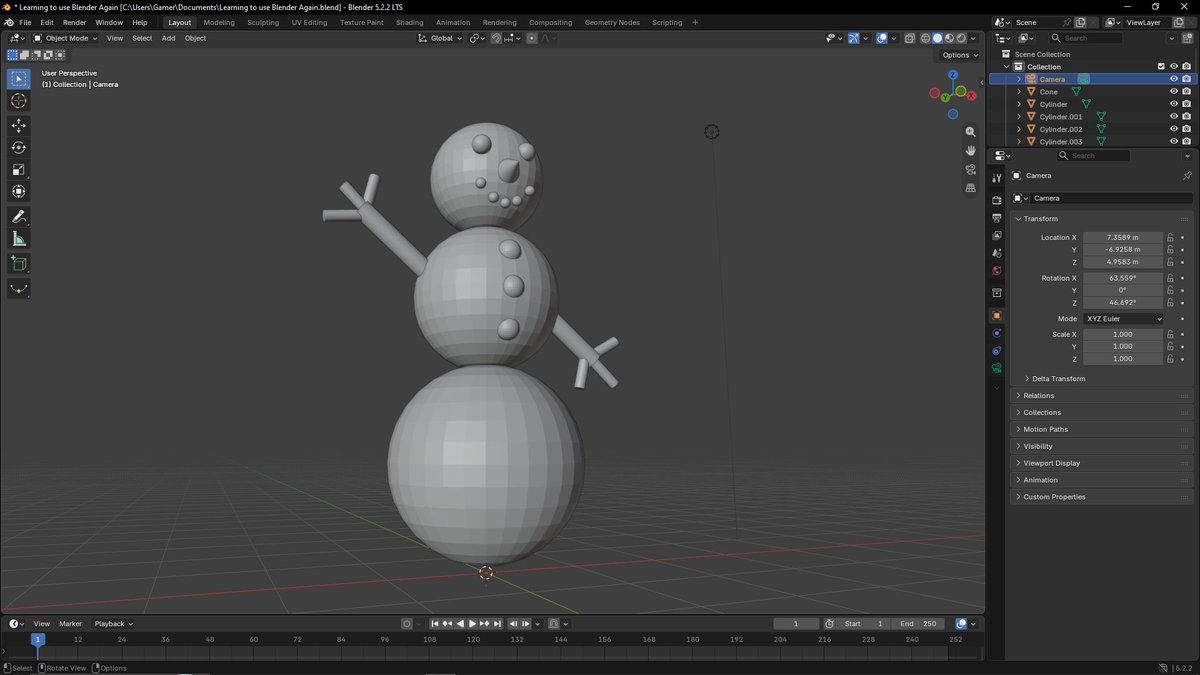Screen dimensions: 1200x675
Task: Select rendered viewport shading mode
Action: click(961, 38)
